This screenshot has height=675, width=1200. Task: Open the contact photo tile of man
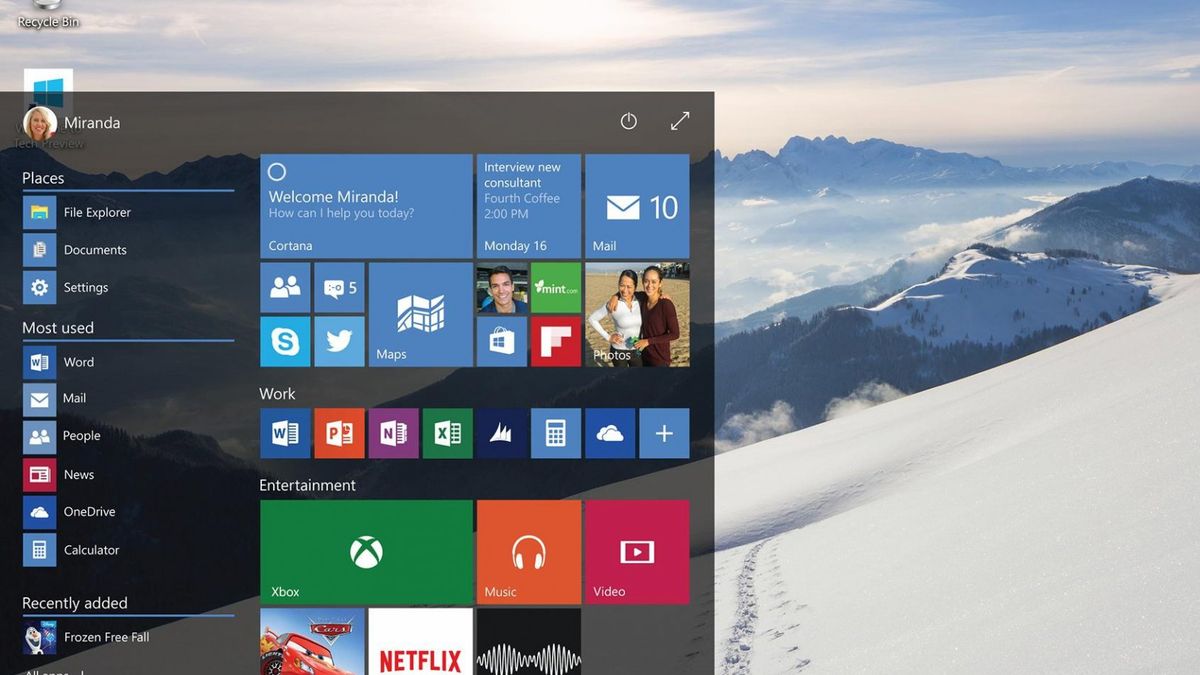(x=502, y=288)
